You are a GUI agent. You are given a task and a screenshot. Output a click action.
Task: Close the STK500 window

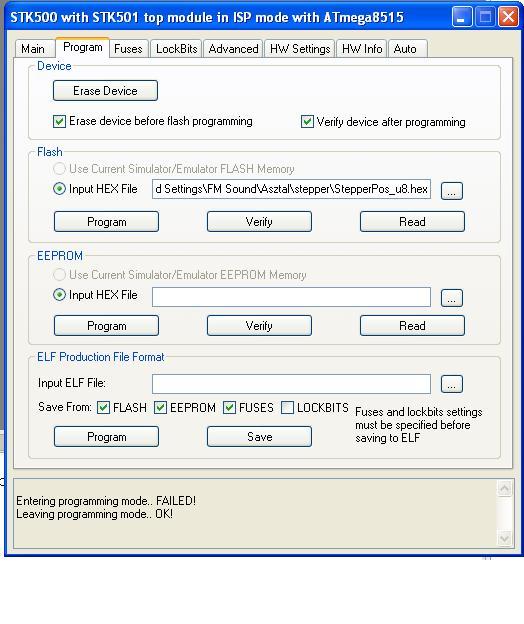pos(508,17)
